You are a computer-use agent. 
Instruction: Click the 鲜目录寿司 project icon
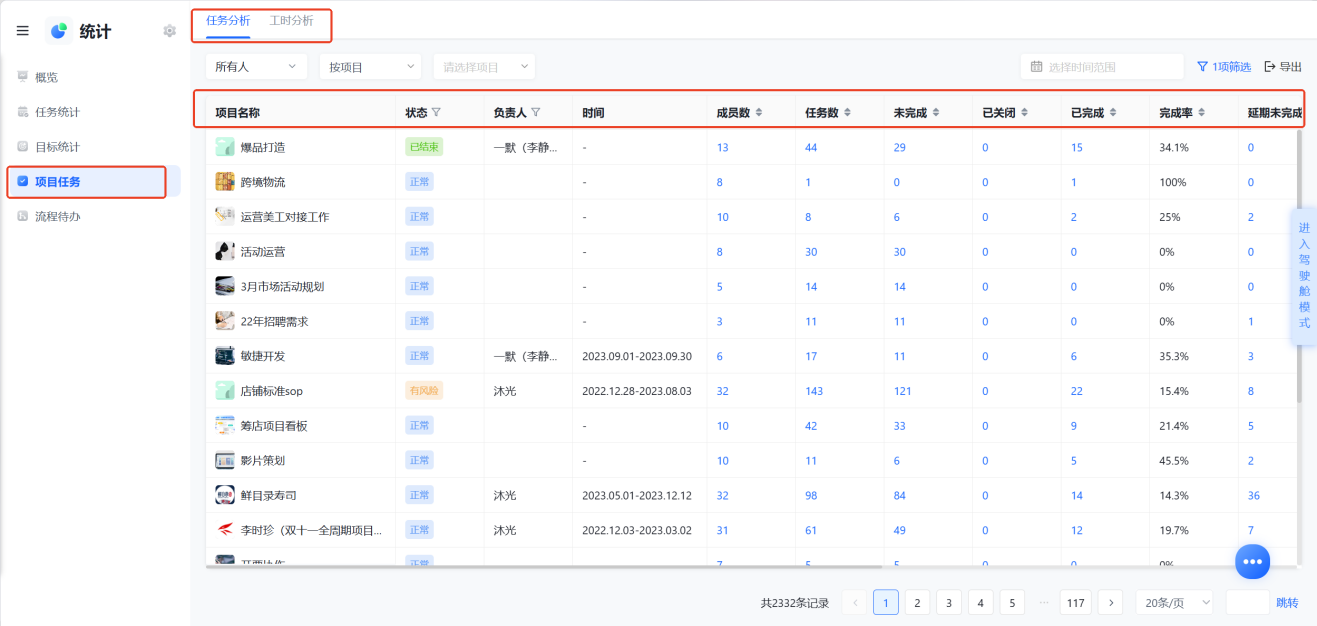pos(225,495)
